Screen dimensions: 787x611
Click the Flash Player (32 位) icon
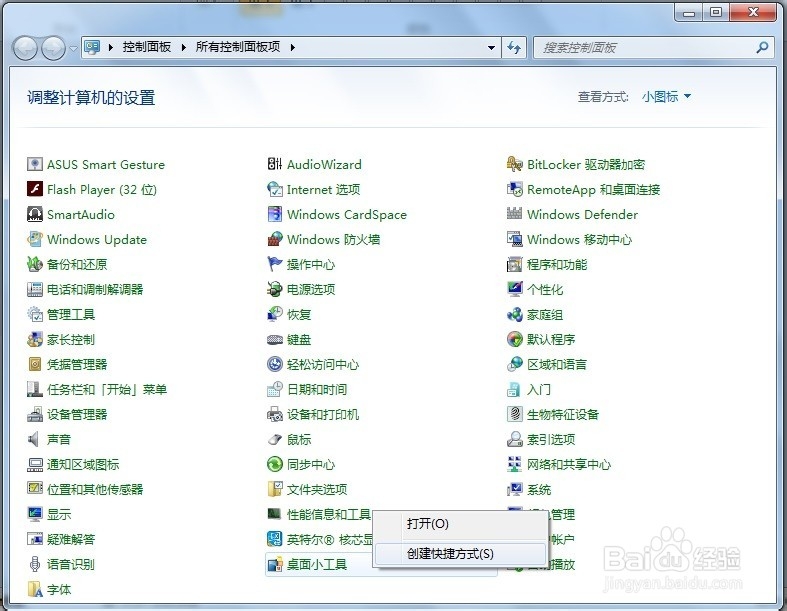[35, 189]
